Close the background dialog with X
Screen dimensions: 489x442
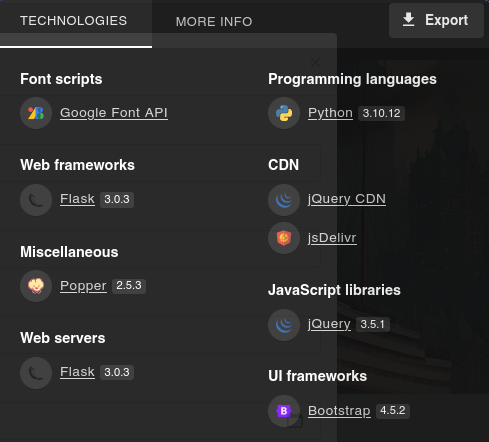[x=315, y=62]
